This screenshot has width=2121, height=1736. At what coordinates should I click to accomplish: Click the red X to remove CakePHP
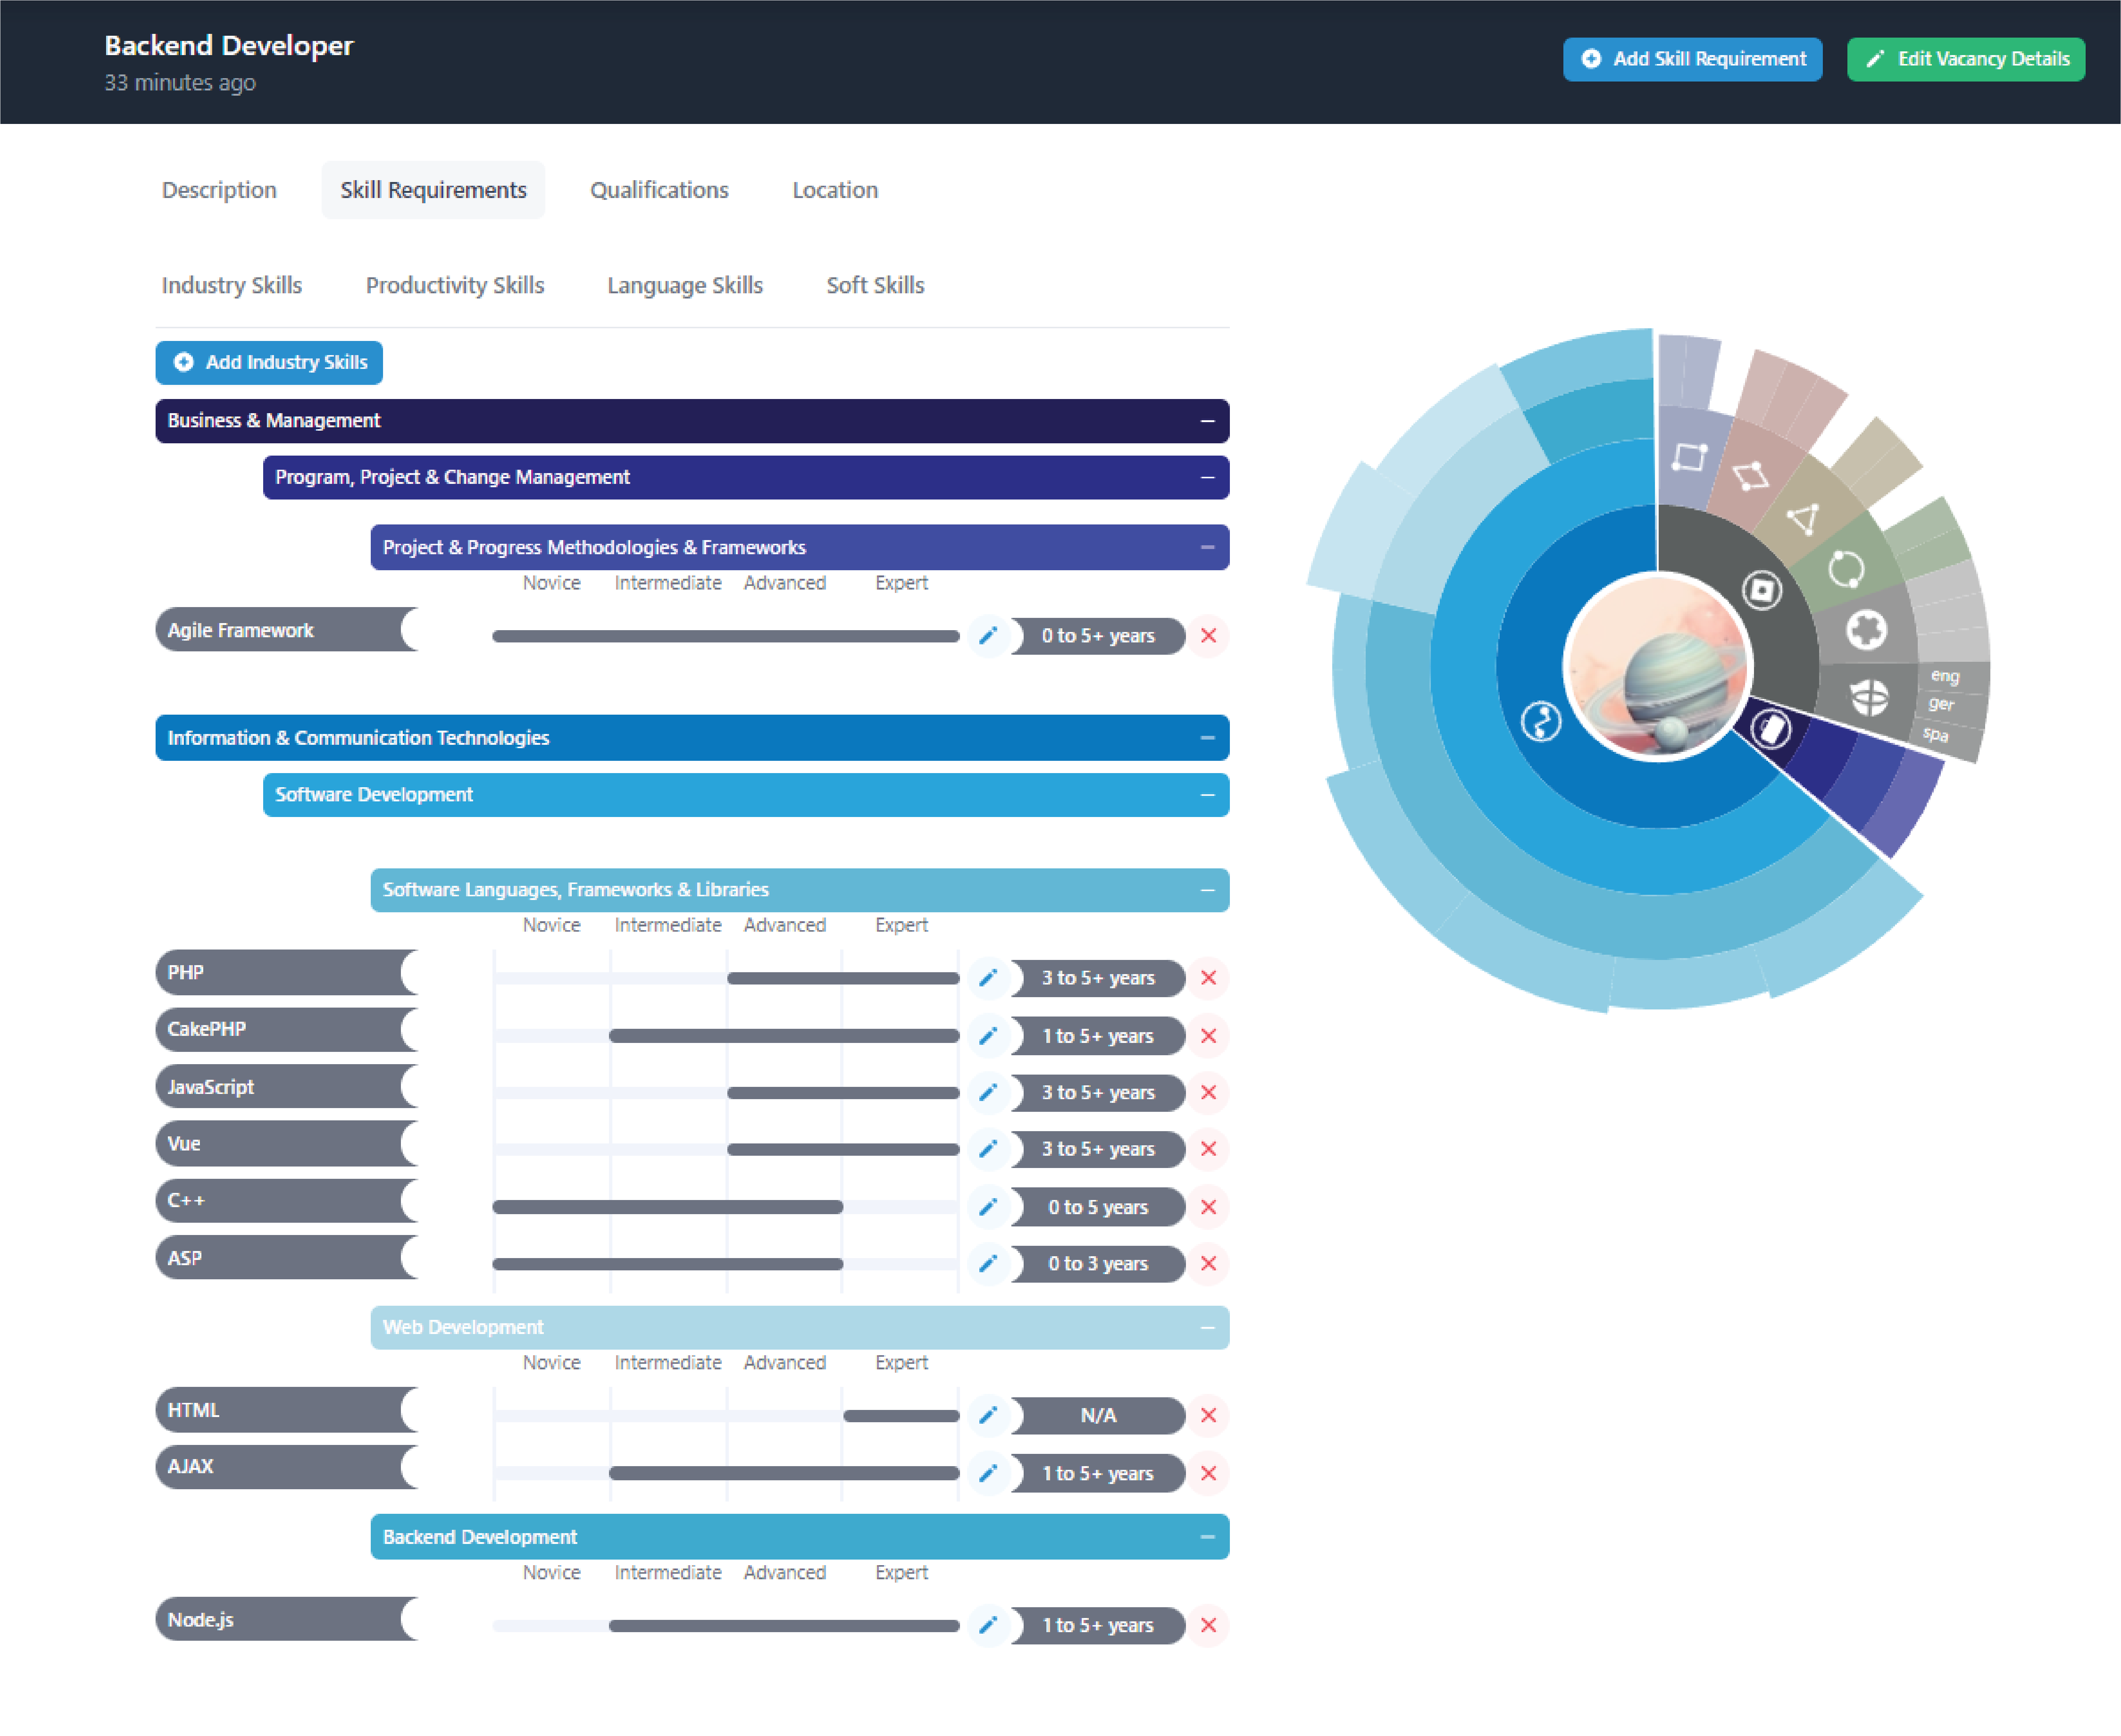click(x=1208, y=1036)
